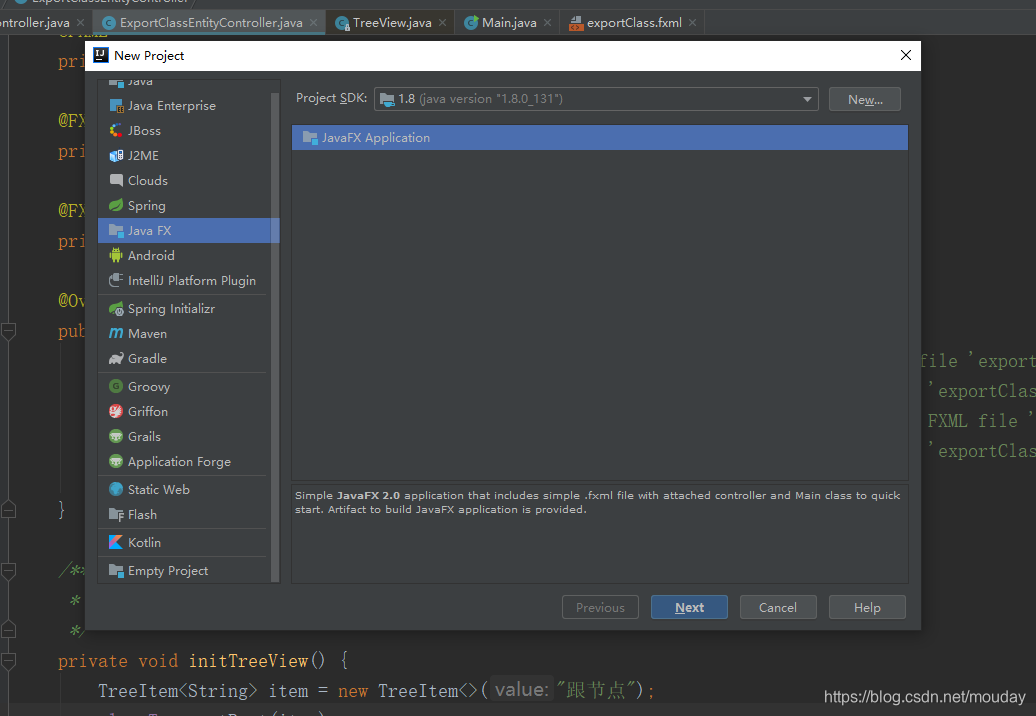The image size is (1036, 716).
Task: Click the Project SDK label
Action: point(331,98)
